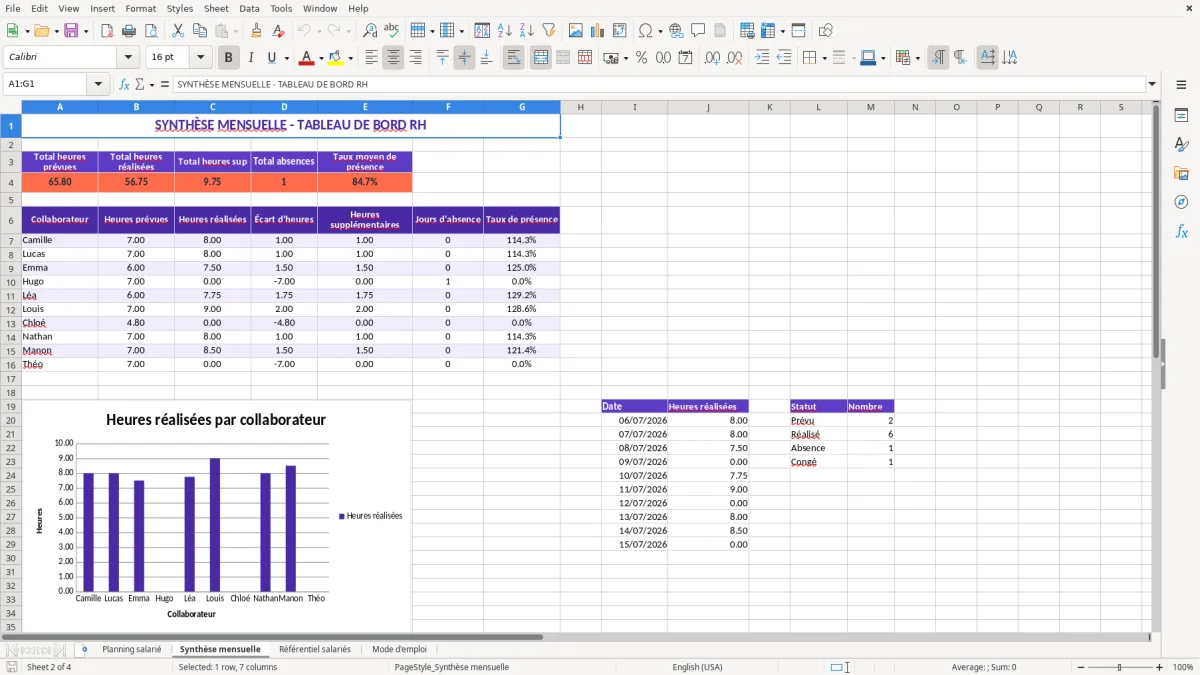Insert an image using the picture icon
Viewport: 1200px width, 675px height.
tap(576, 31)
